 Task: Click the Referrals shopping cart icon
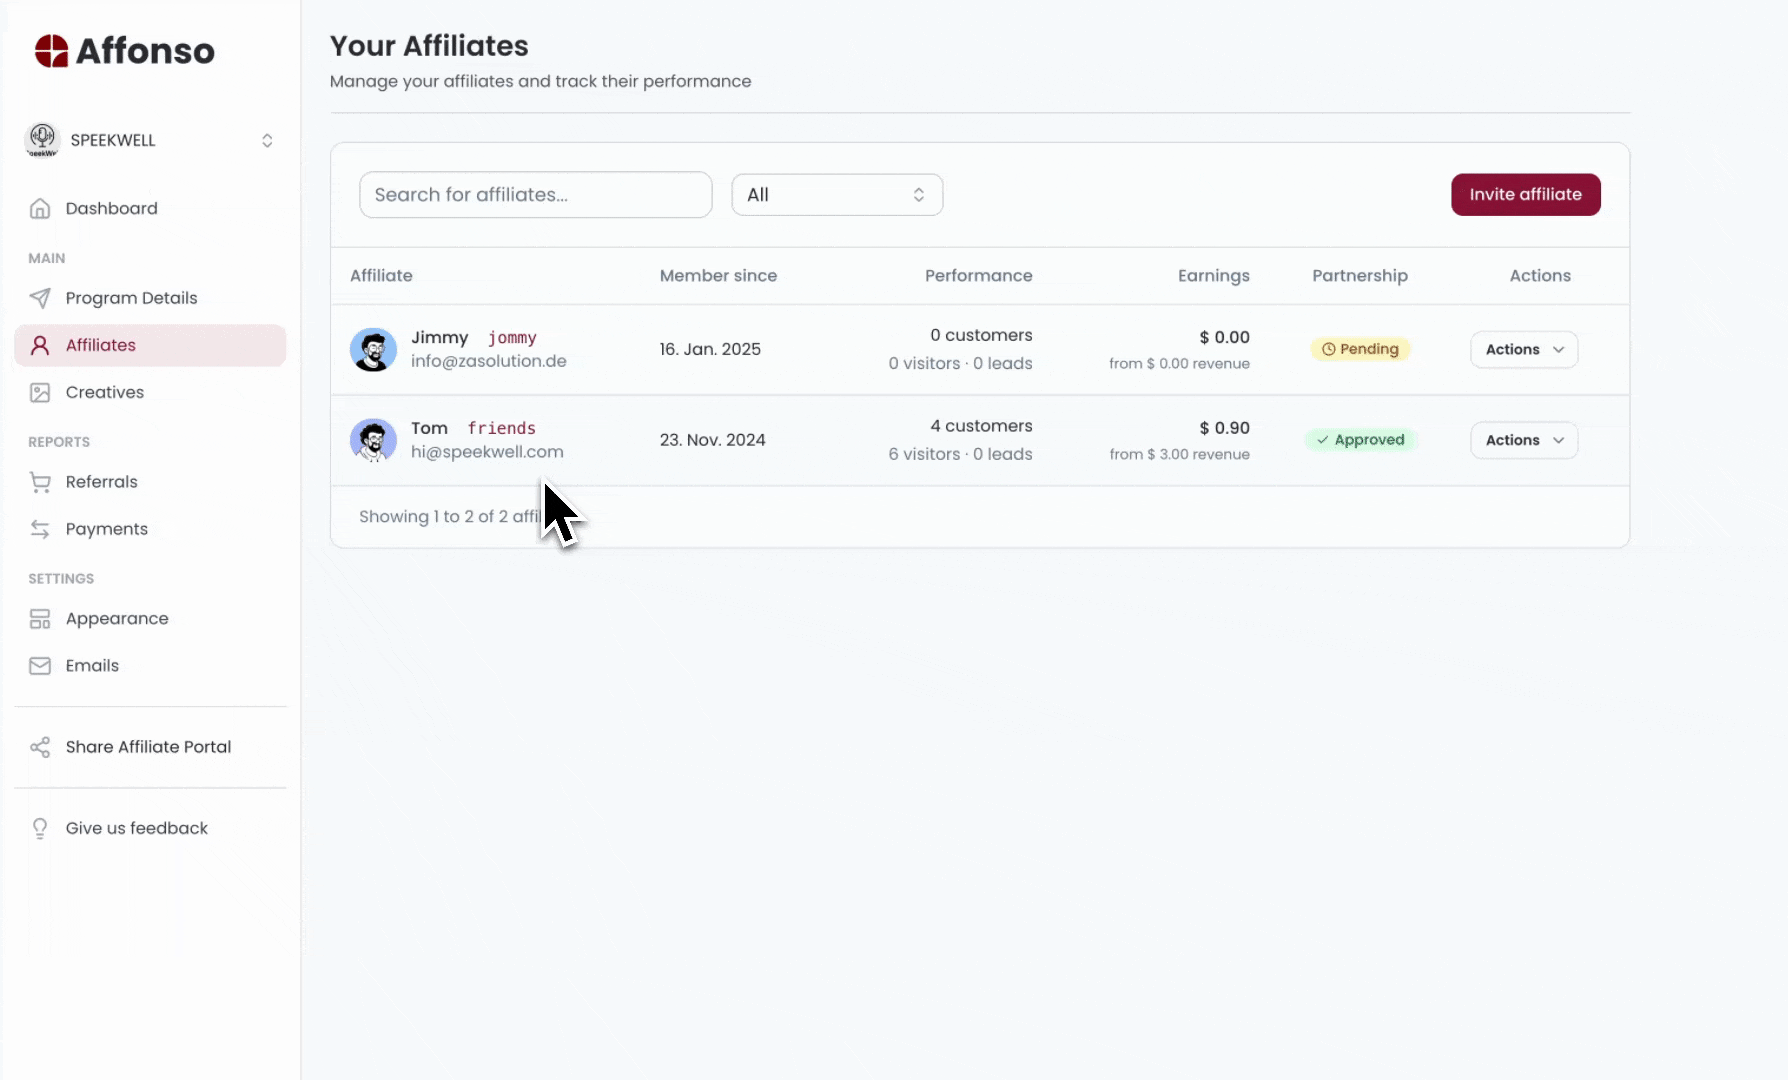point(40,482)
